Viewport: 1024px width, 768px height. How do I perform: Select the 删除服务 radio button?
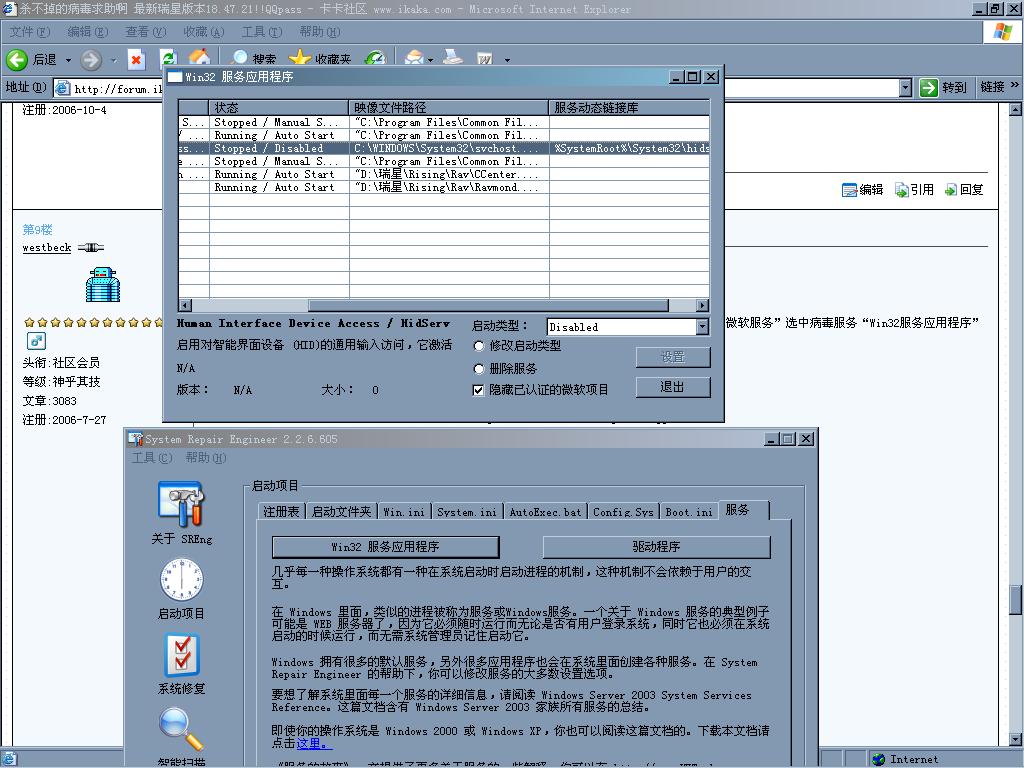pos(479,369)
